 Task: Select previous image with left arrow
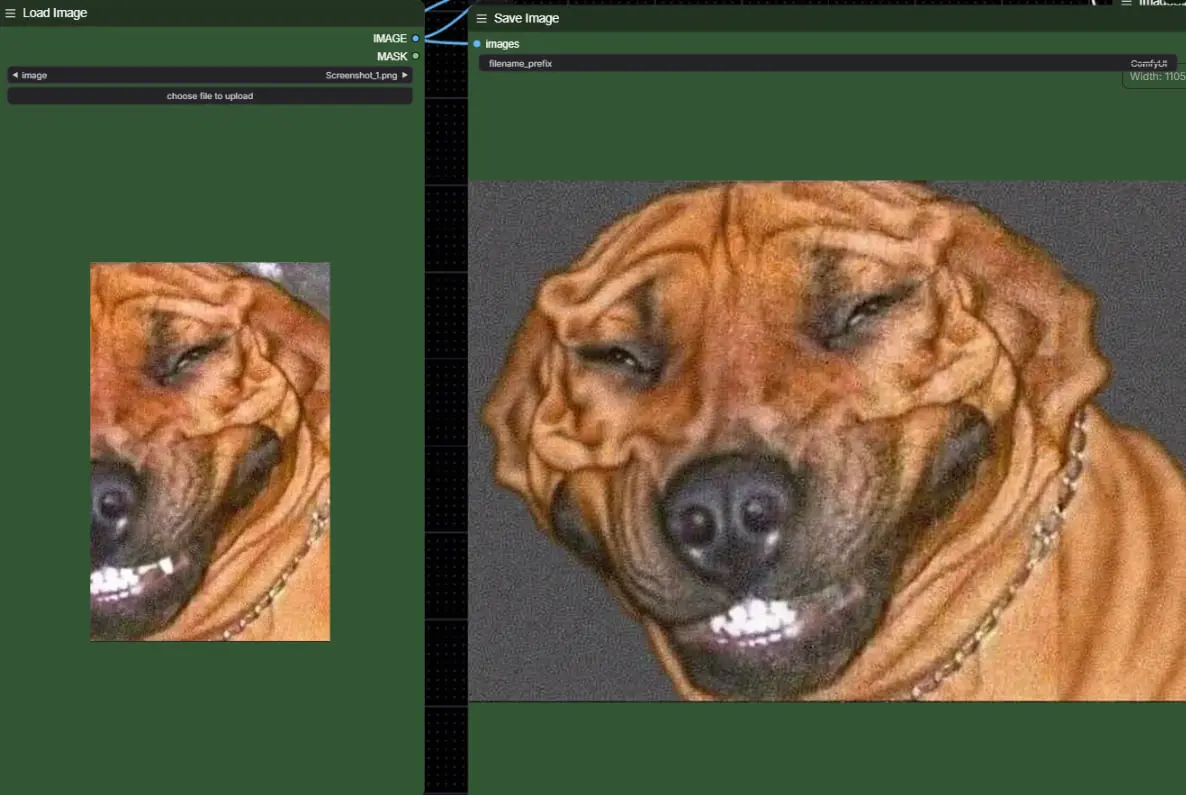15,75
